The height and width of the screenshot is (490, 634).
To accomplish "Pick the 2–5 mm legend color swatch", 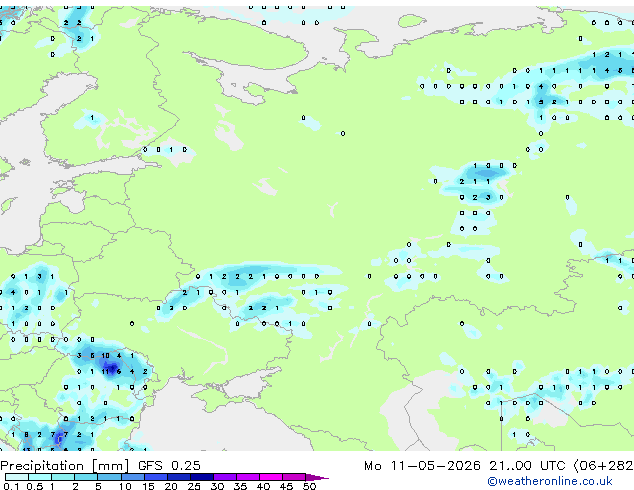I will [86, 477].
